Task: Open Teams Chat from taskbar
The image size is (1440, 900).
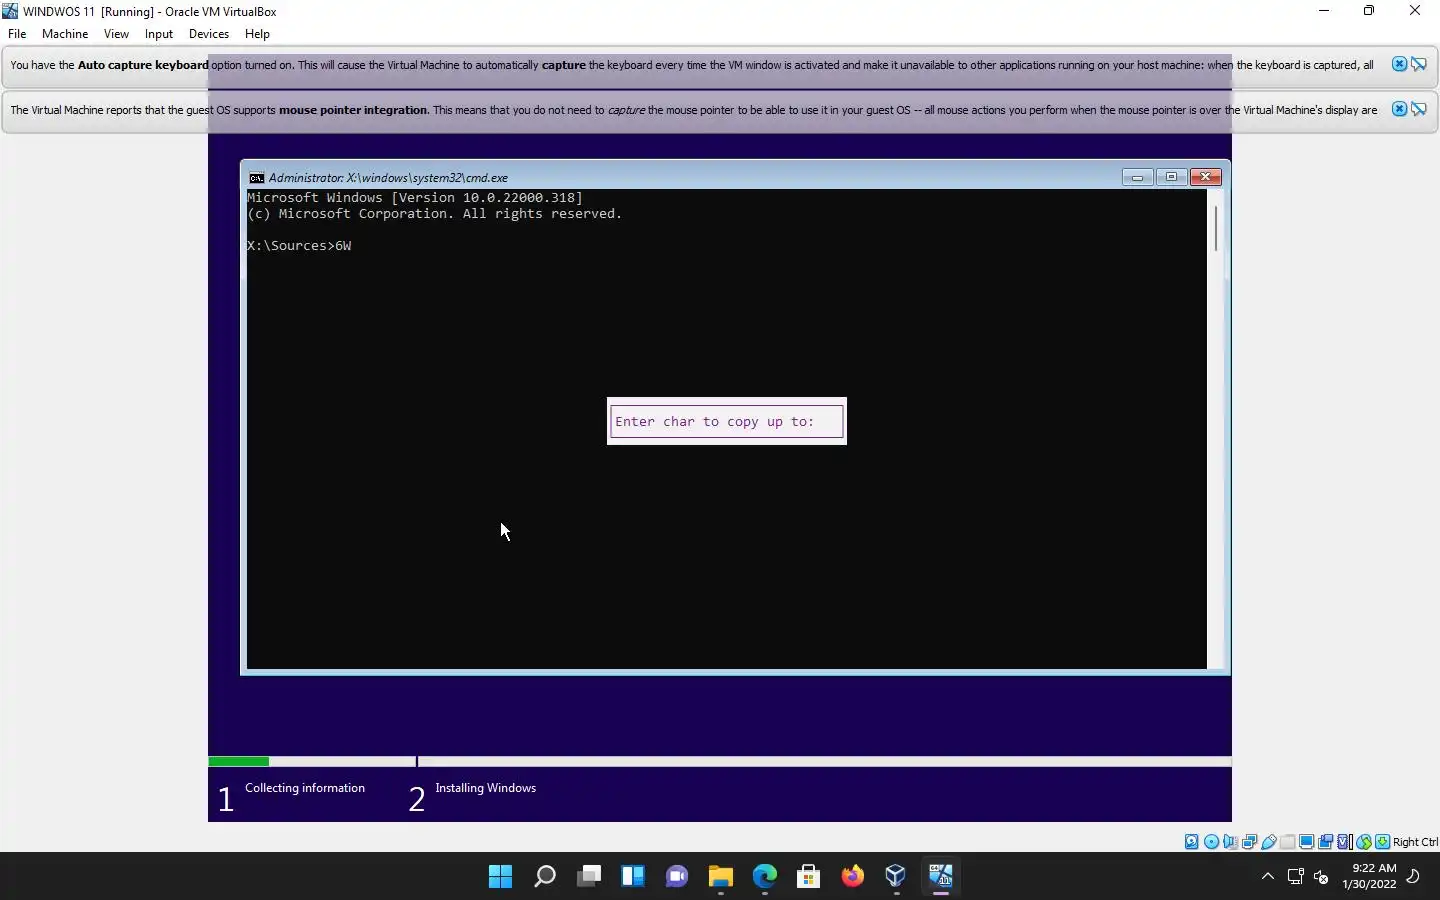Action: click(677, 877)
